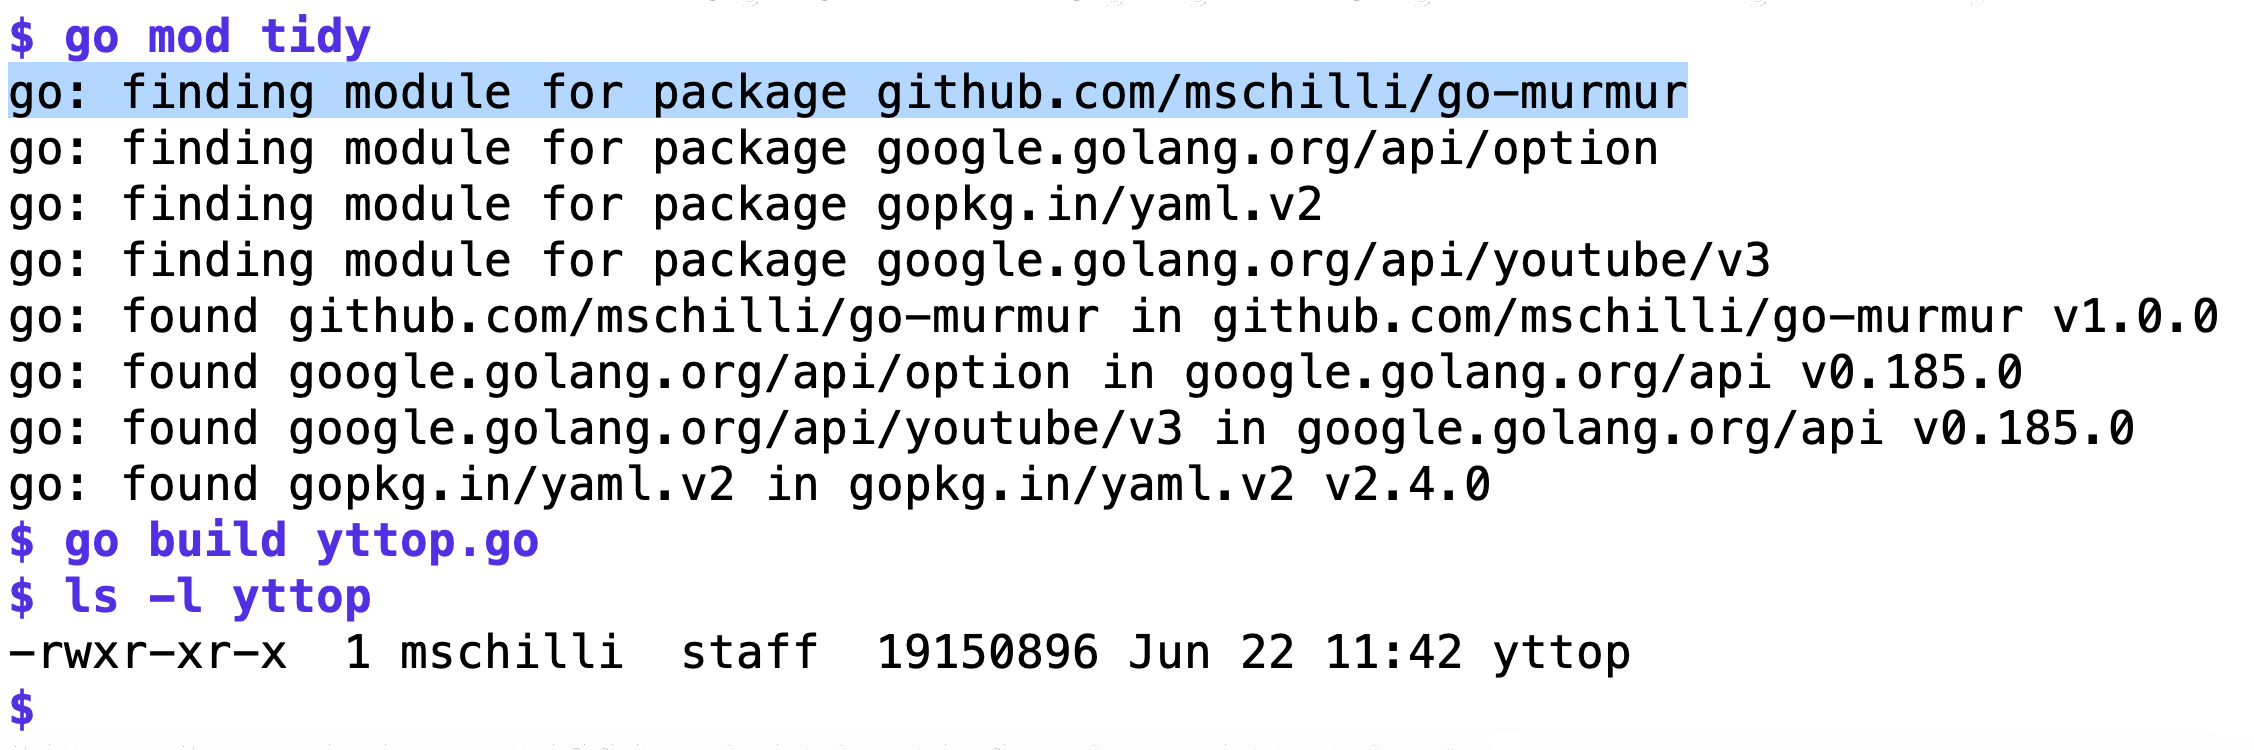Viewport: 2254px width, 750px height.
Task: Click the 'go build yttop.go' command
Action: point(274,541)
